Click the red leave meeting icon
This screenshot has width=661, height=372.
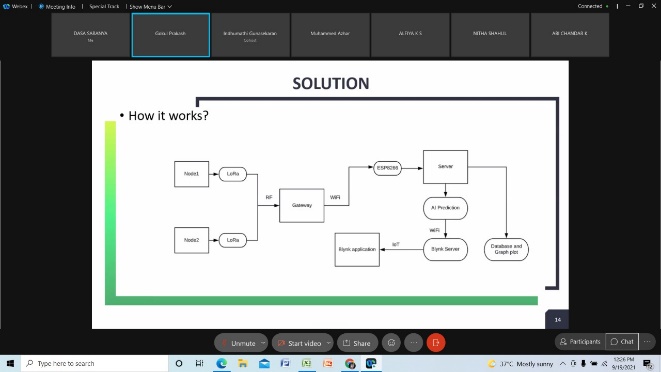coord(436,343)
